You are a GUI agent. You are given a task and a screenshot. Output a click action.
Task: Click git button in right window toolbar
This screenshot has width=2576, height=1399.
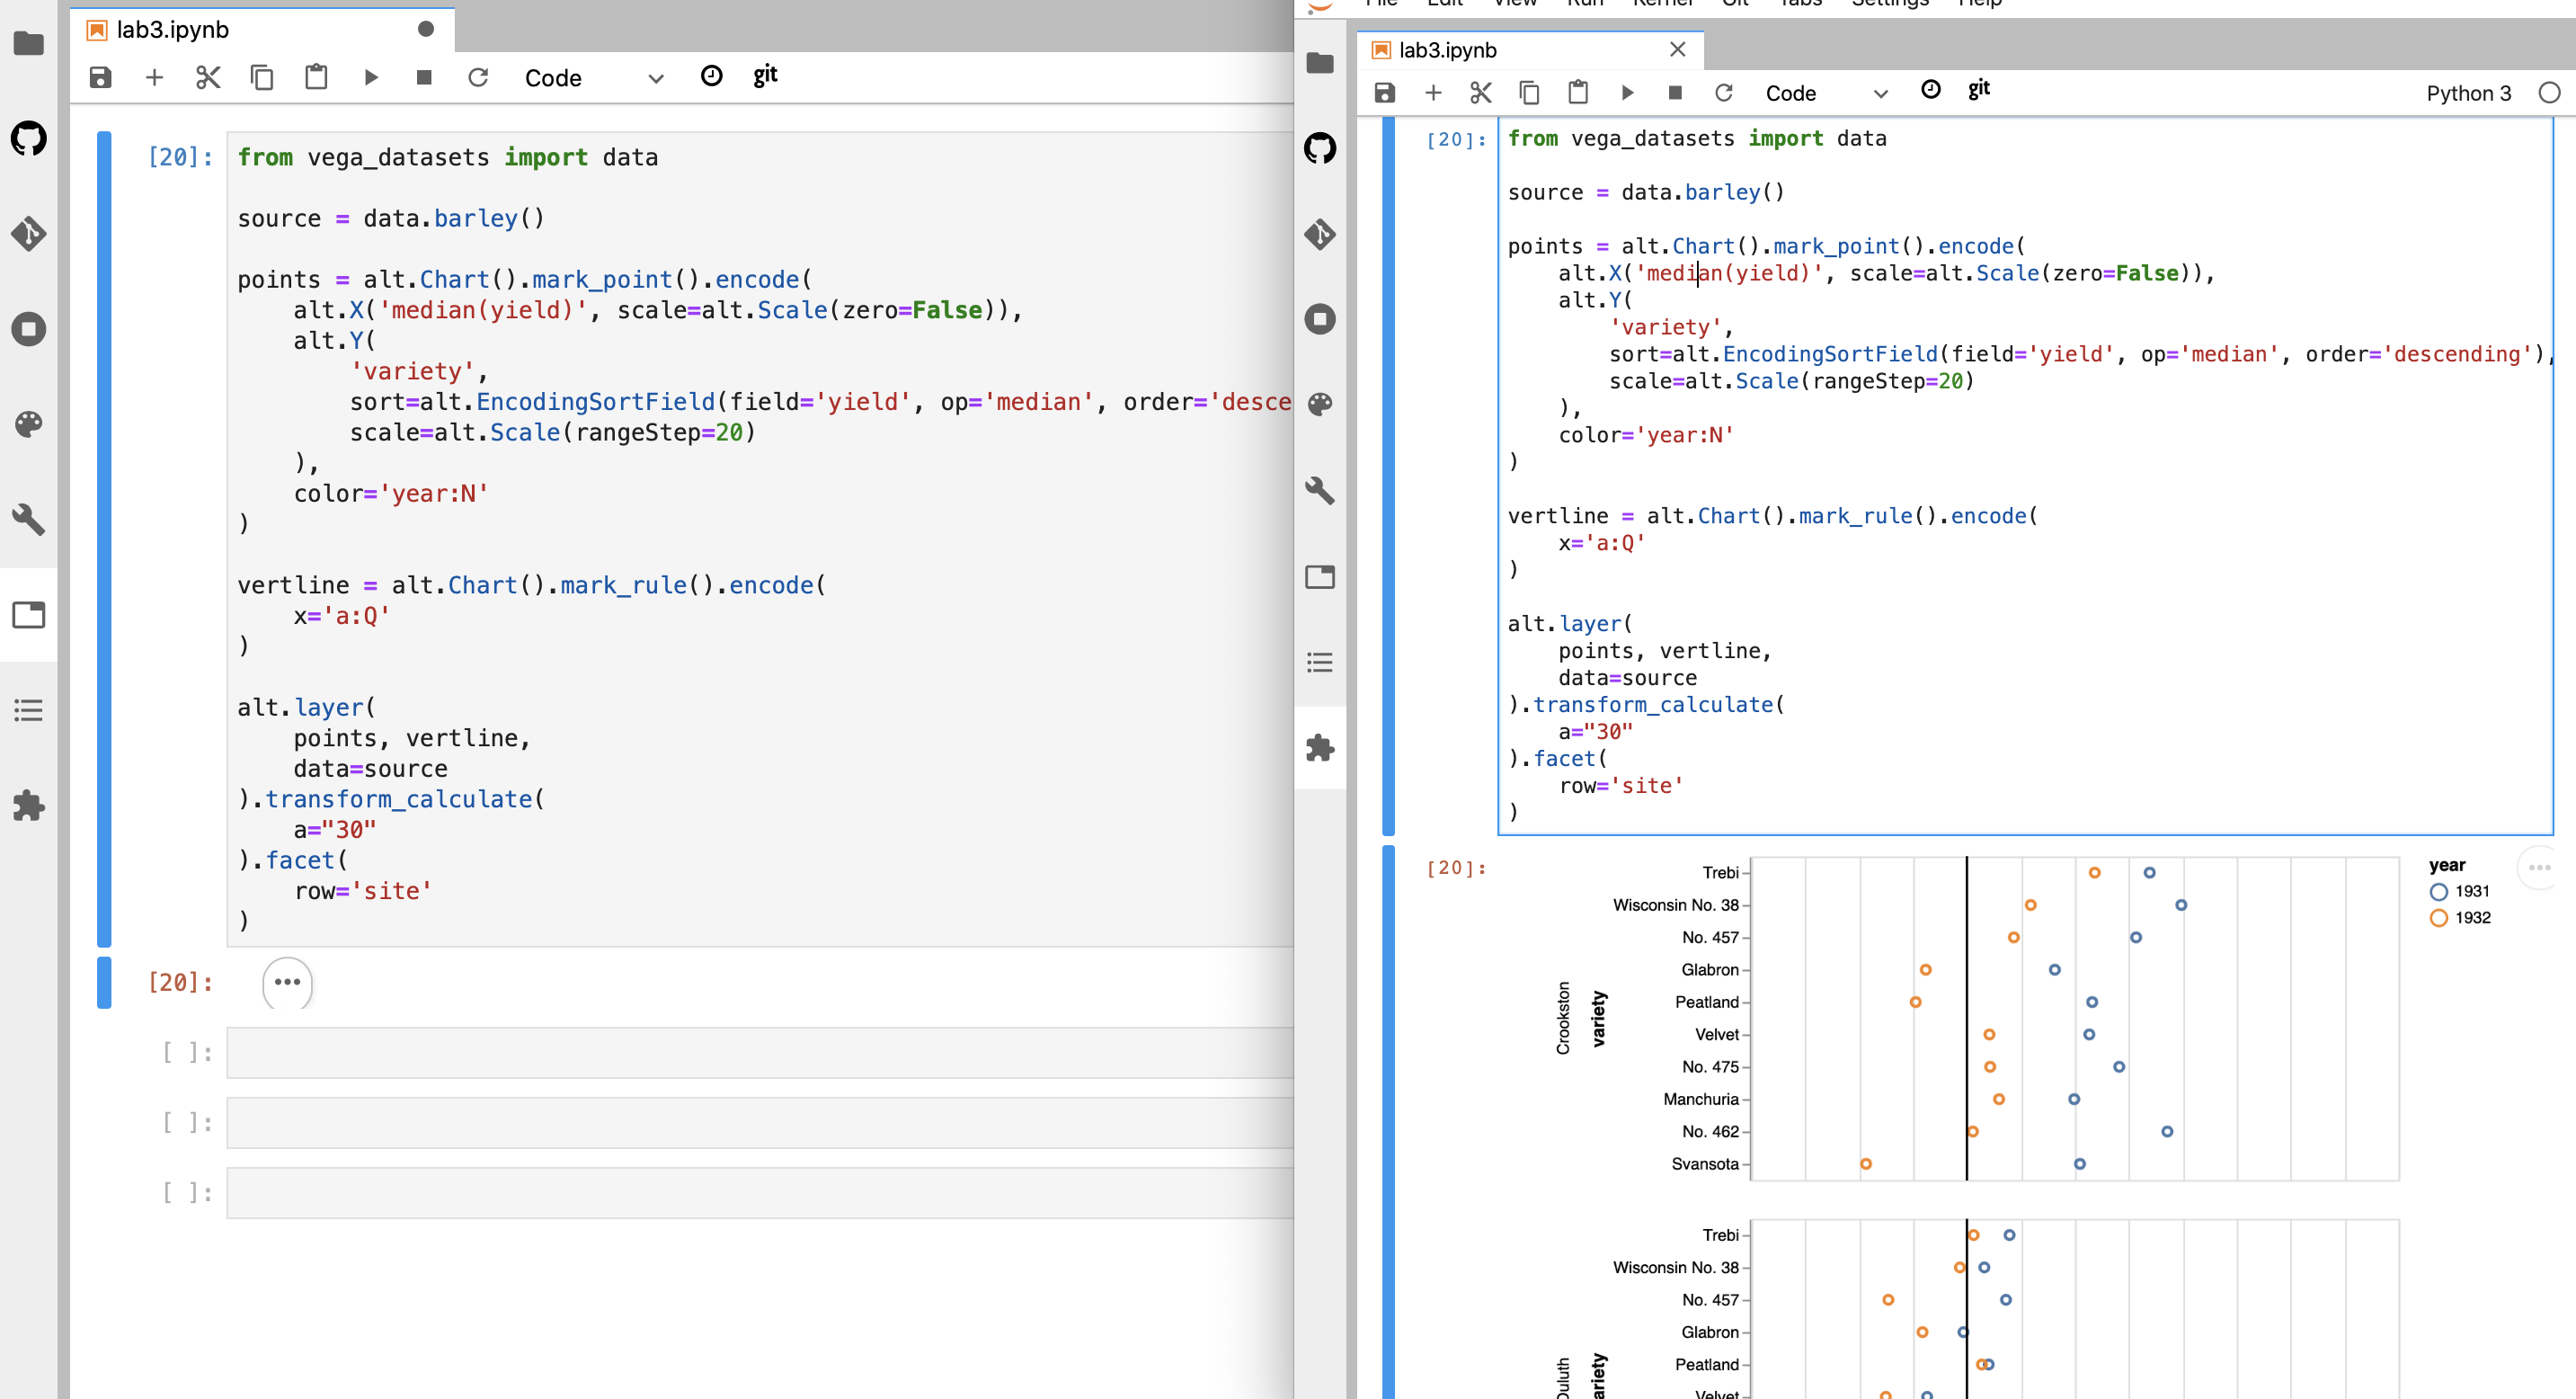1978,89
